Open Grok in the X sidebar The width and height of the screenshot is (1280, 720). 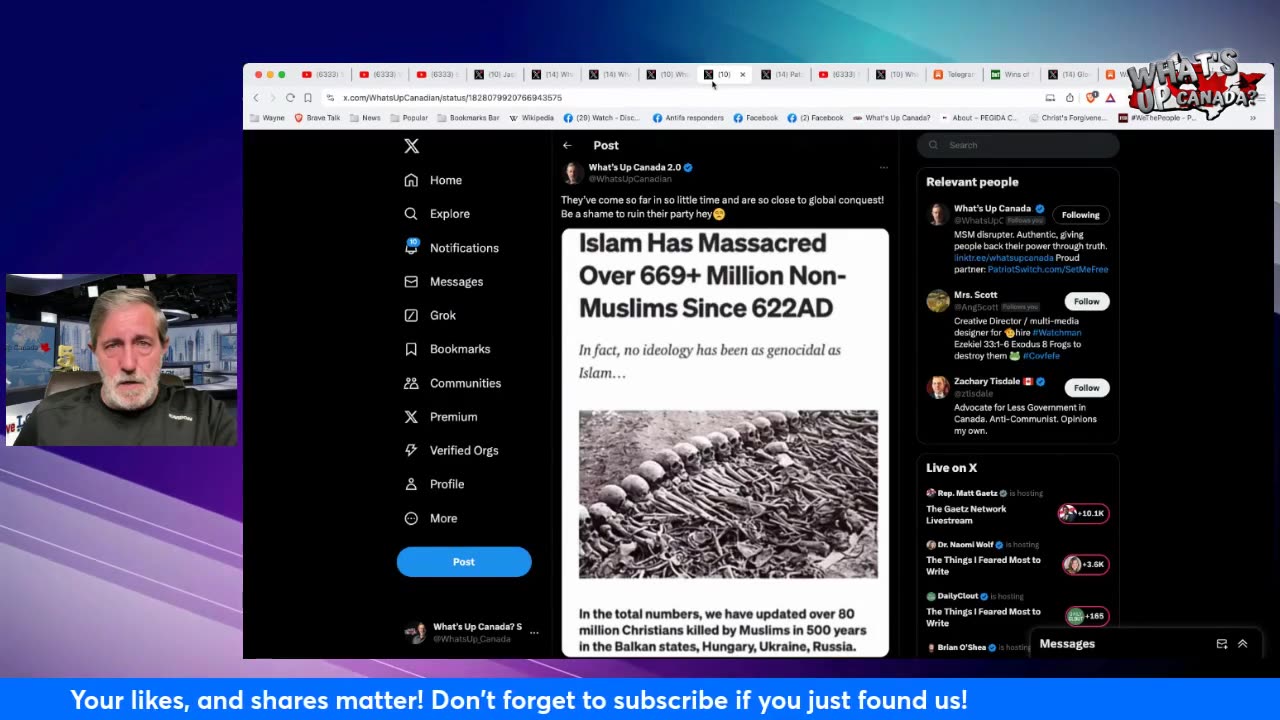pos(430,315)
